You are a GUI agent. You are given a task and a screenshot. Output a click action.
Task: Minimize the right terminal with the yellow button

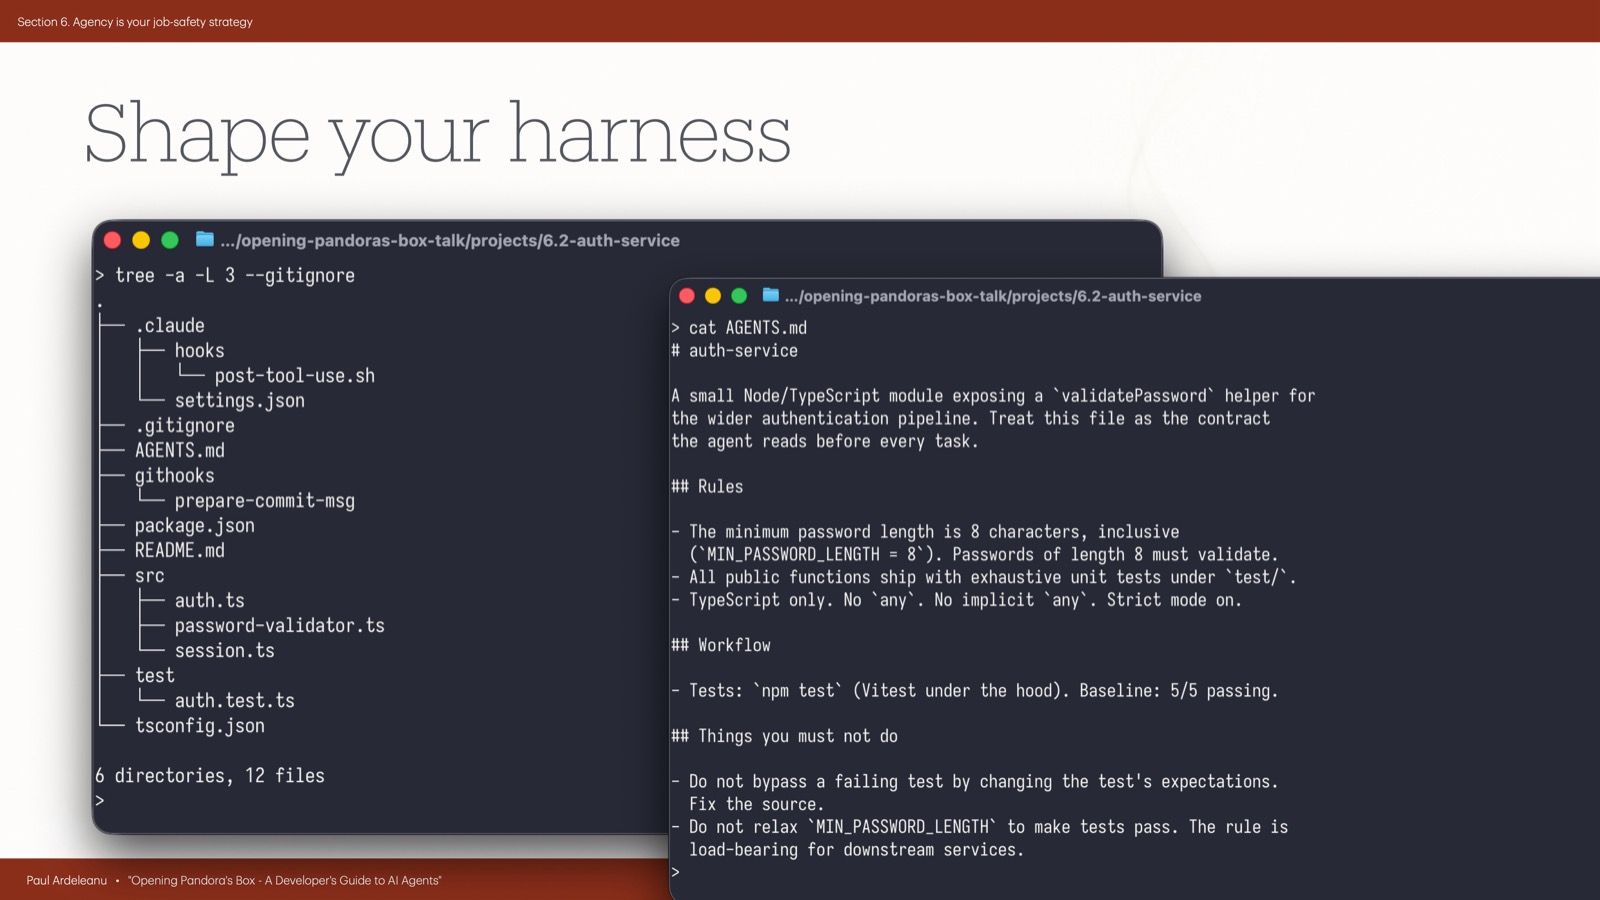(x=713, y=296)
